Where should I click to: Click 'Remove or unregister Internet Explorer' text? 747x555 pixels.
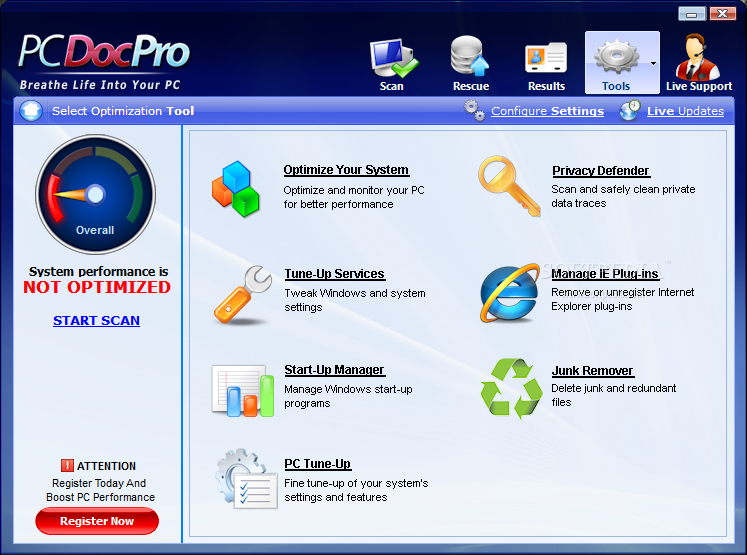coord(623,299)
